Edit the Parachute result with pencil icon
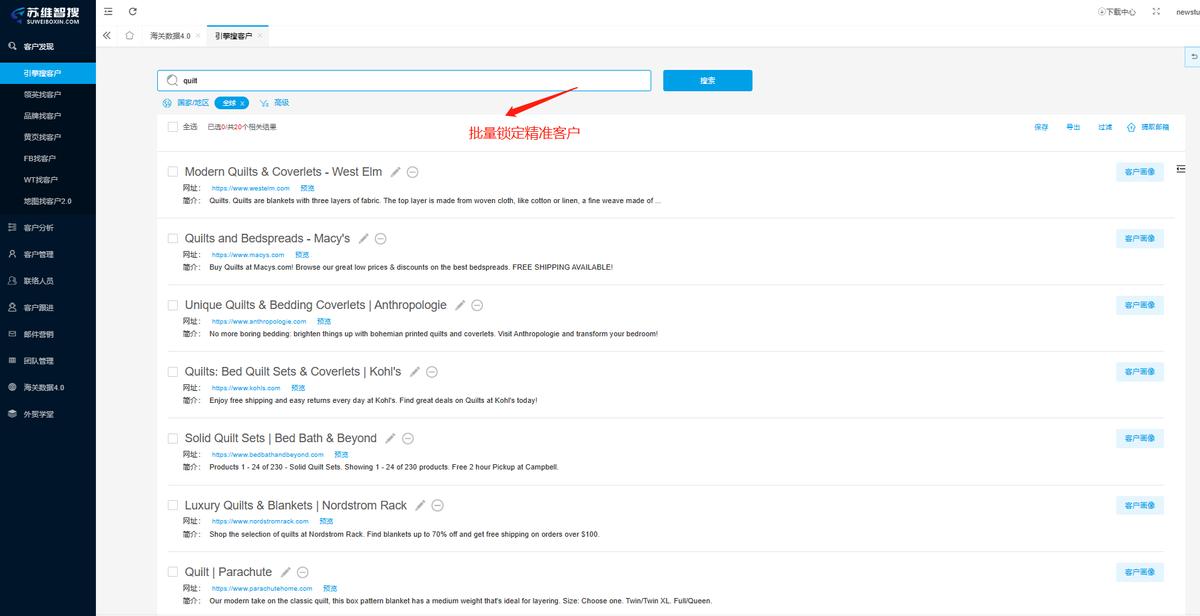This screenshot has width=1200, height=616. point(286,573)
